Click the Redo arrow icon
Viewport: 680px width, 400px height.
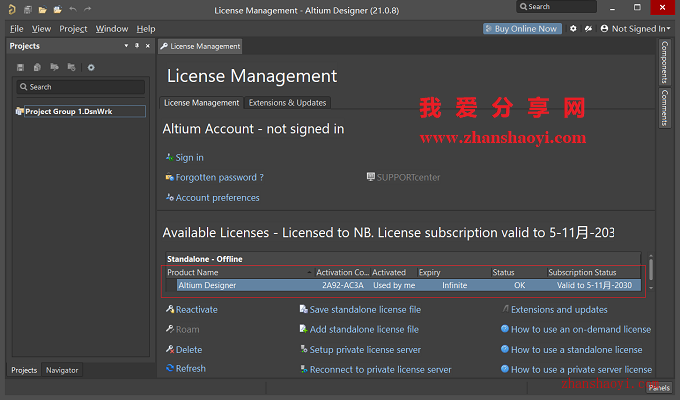pos(88,9)
